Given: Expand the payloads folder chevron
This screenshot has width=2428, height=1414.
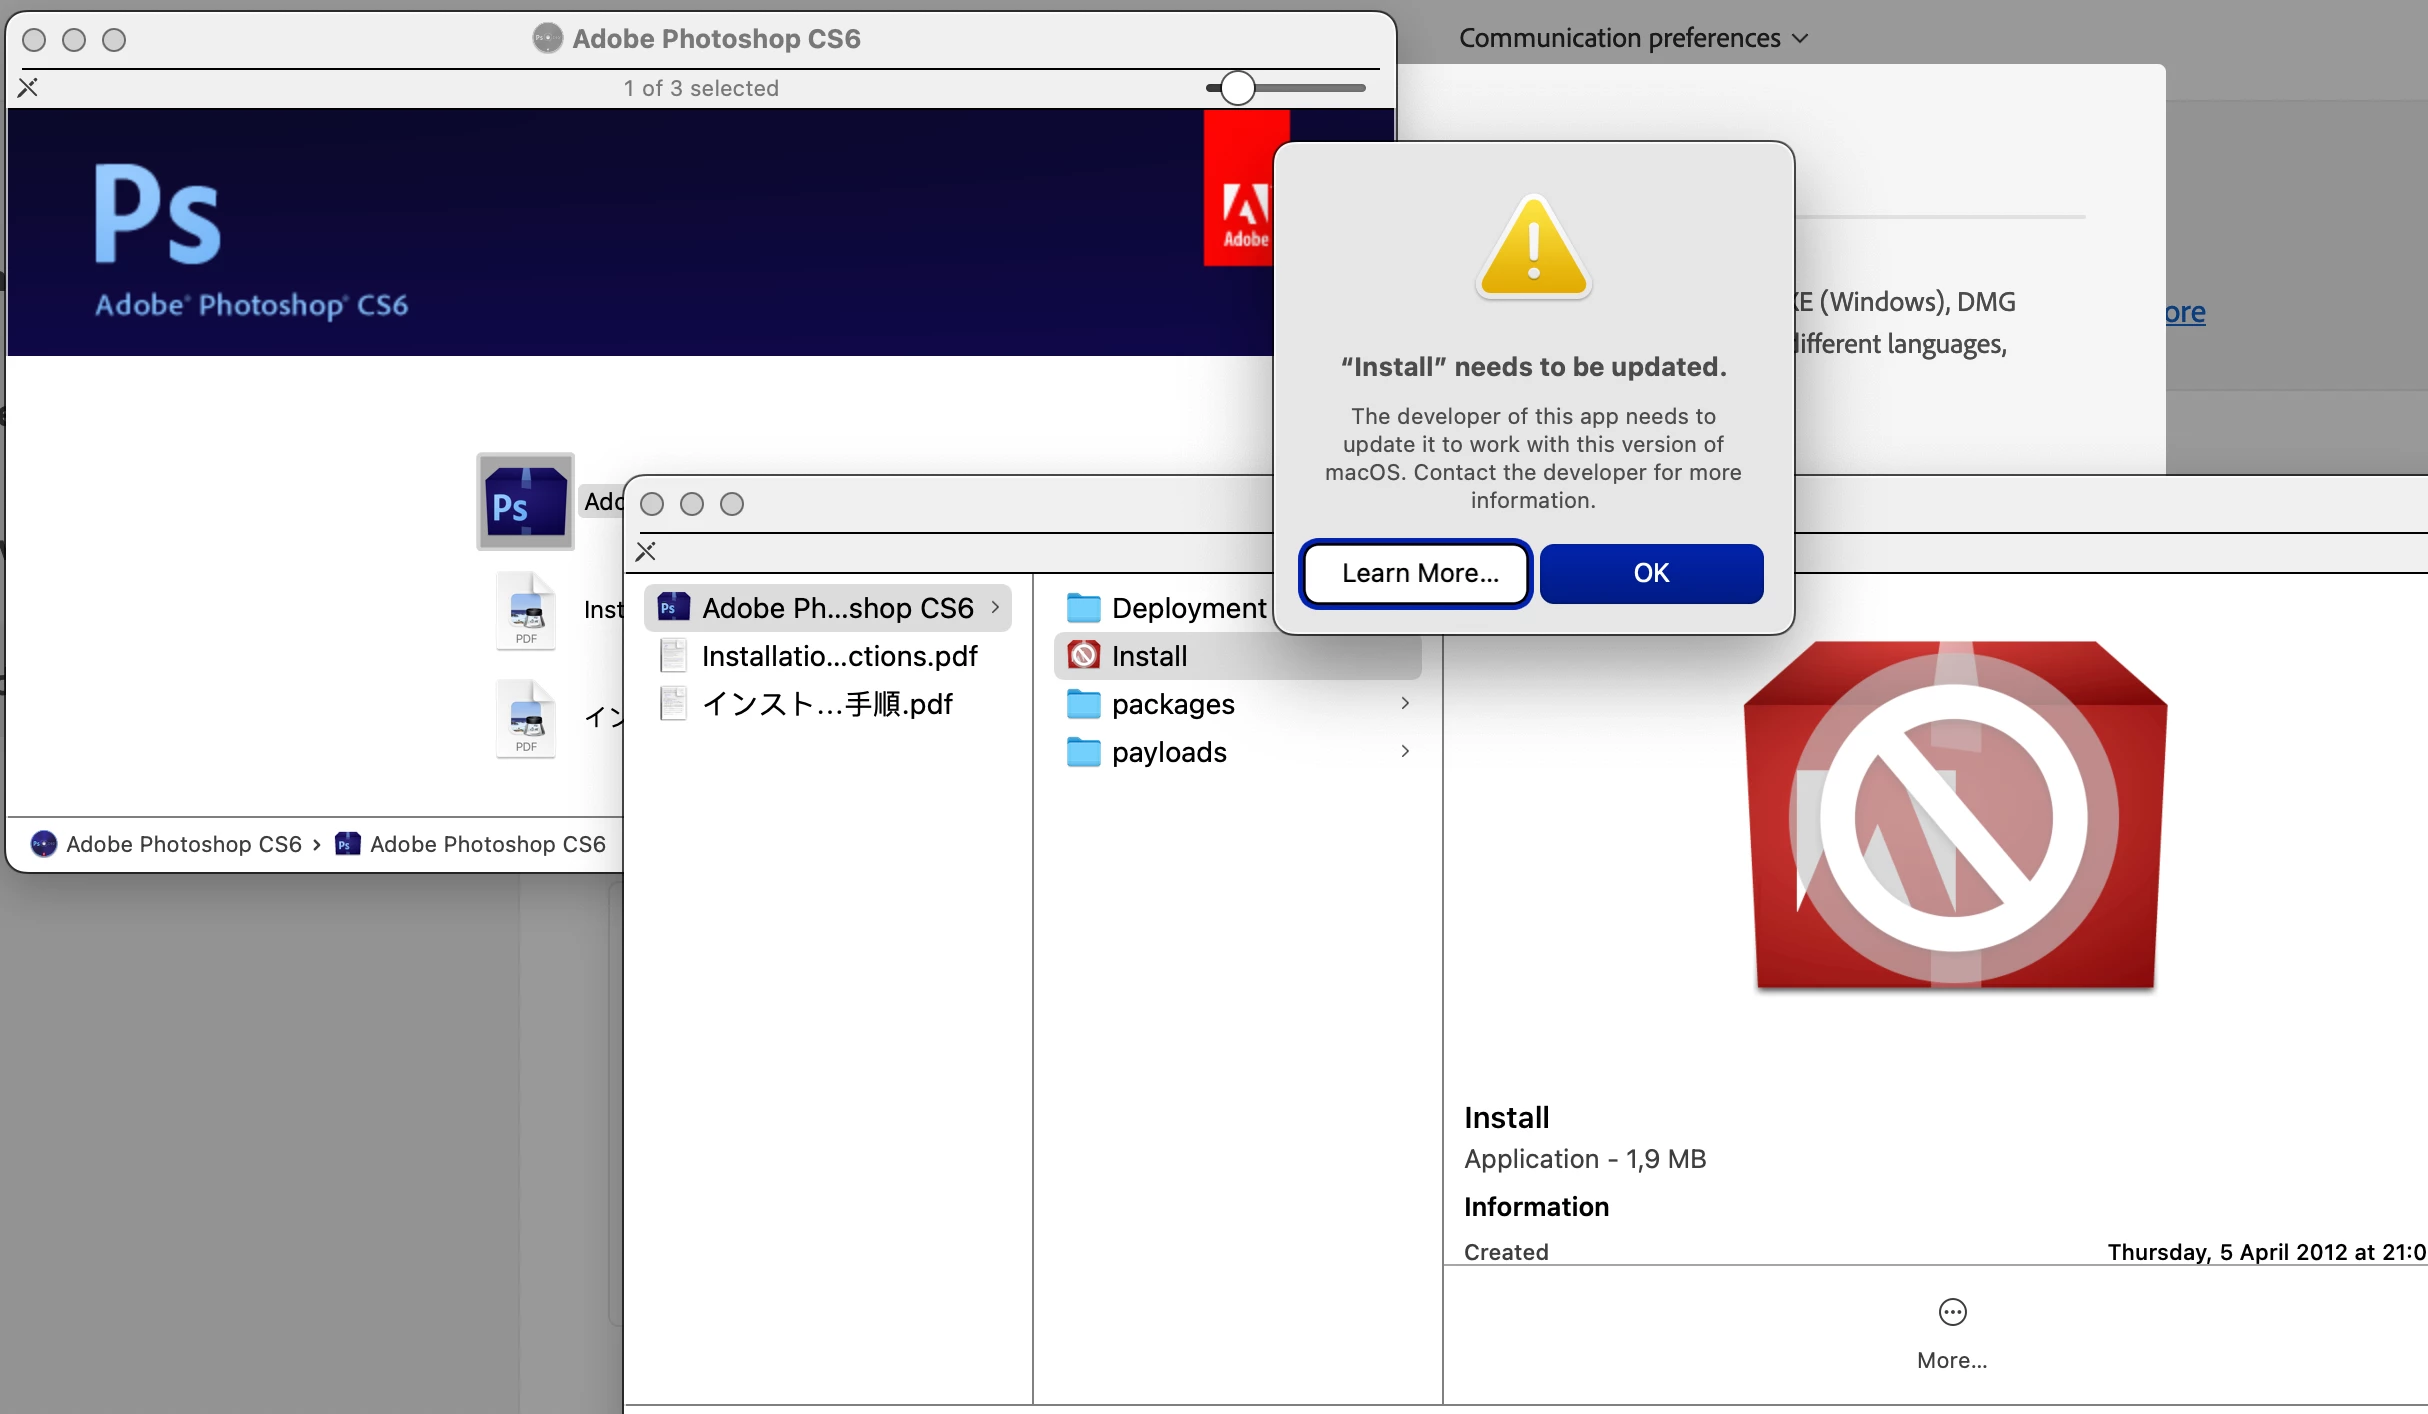Looking at the screenshot, I should [1405, 752].
